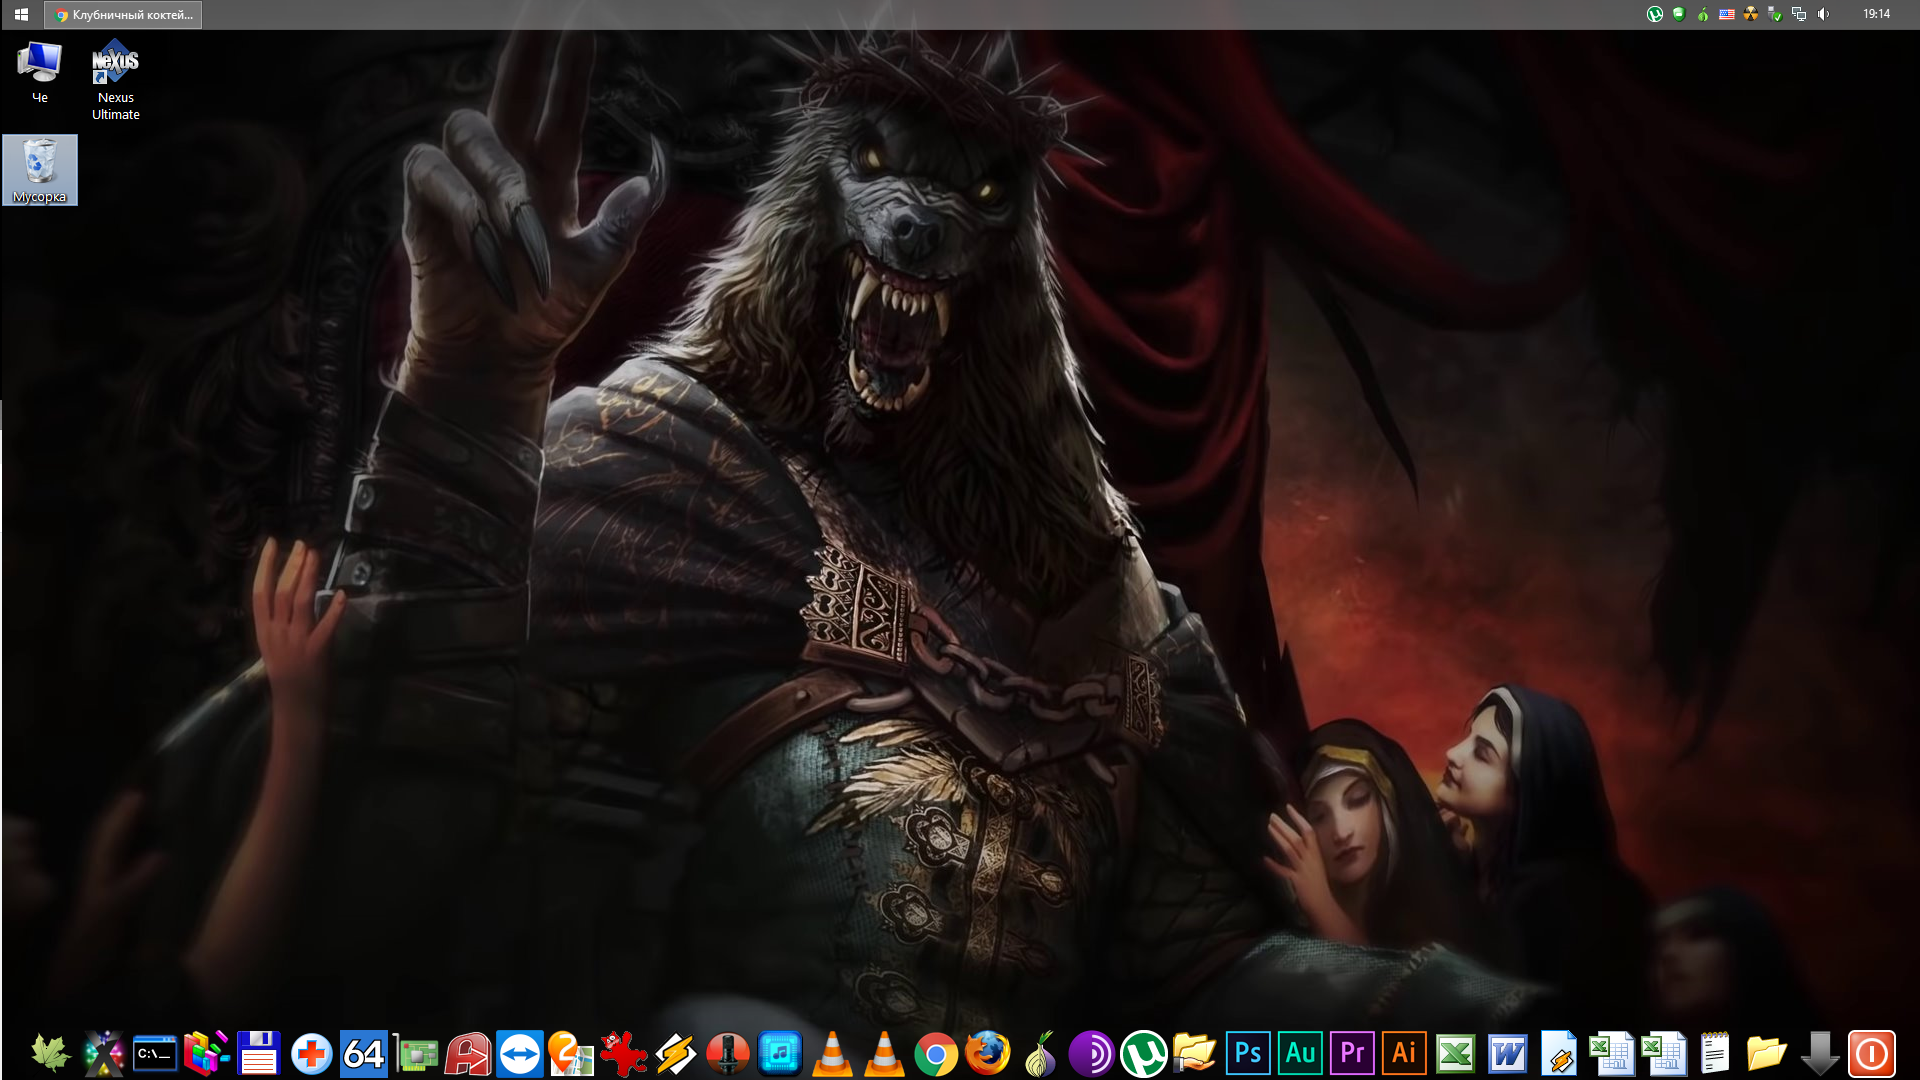Open Adobe Audition dock icon

[1299, 1053]
